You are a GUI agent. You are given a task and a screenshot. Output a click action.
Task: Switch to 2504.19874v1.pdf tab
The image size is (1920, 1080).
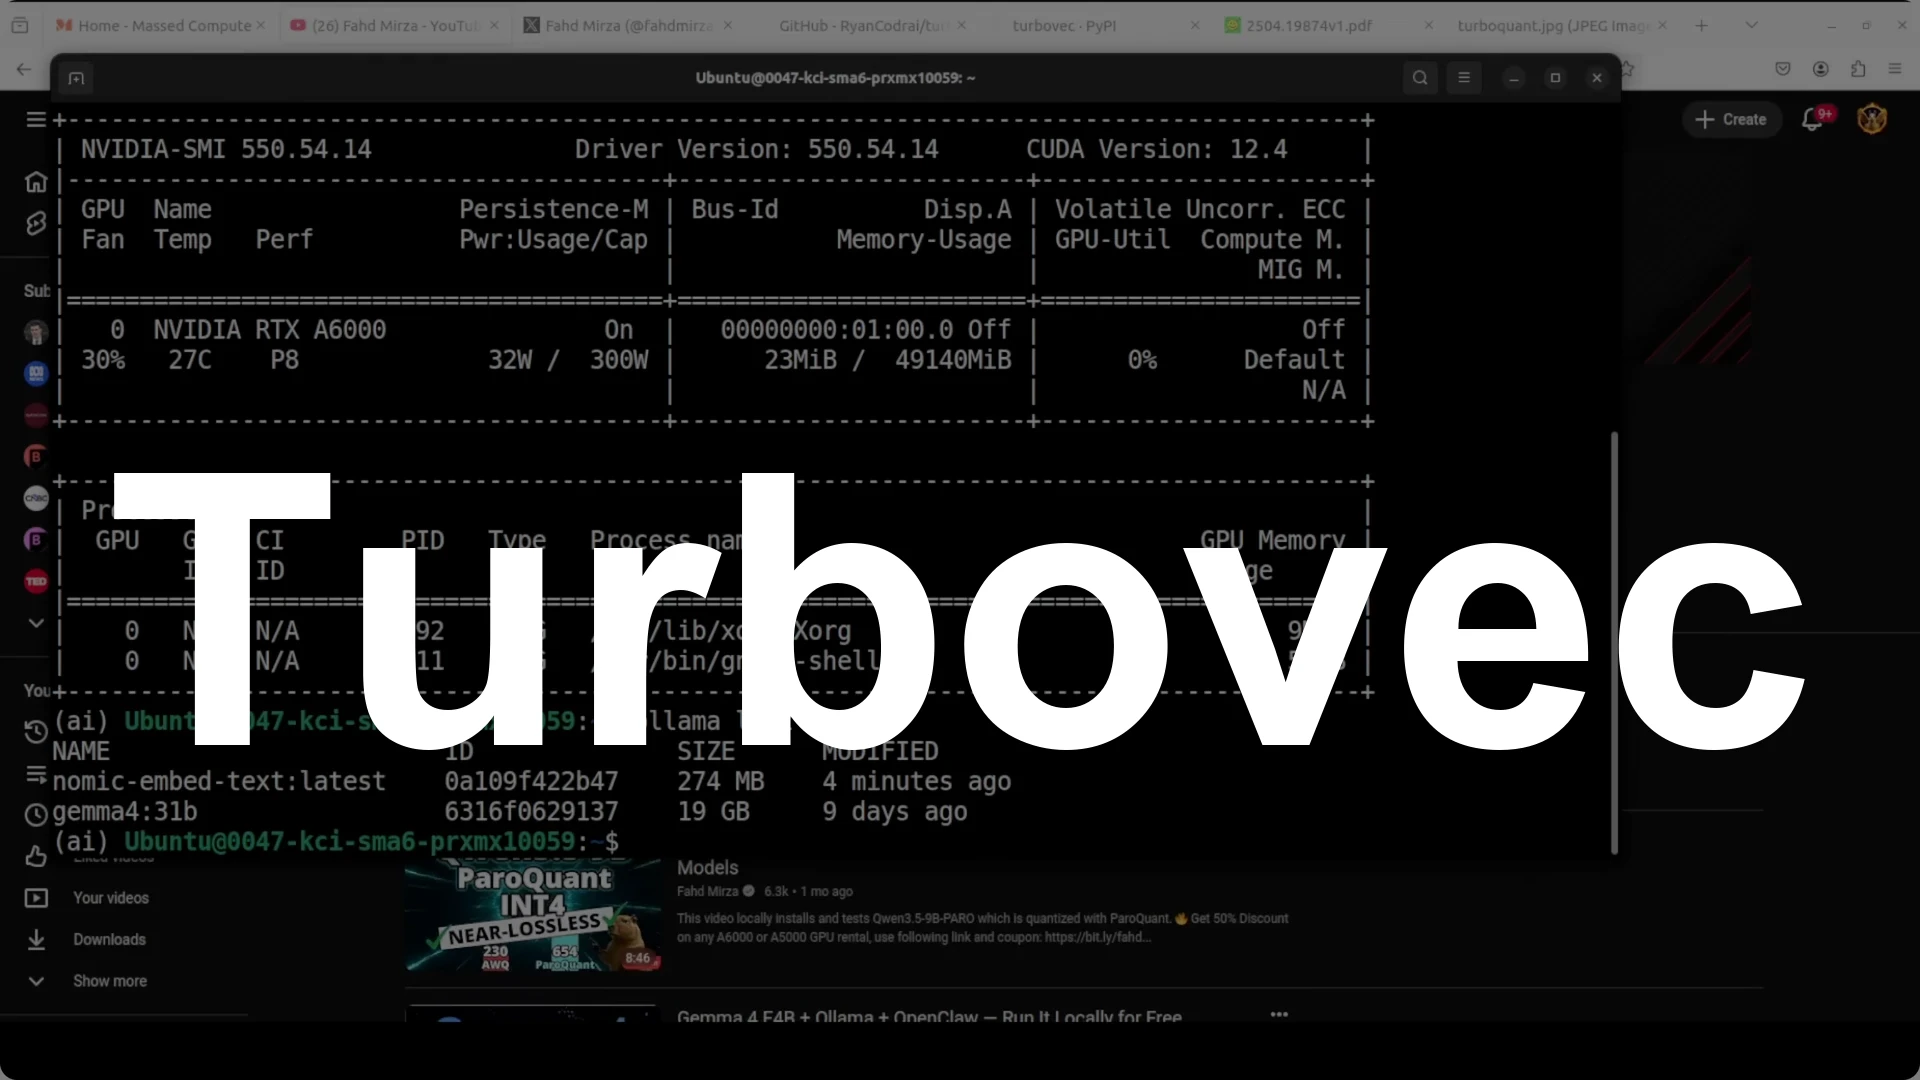point(1308,25)
